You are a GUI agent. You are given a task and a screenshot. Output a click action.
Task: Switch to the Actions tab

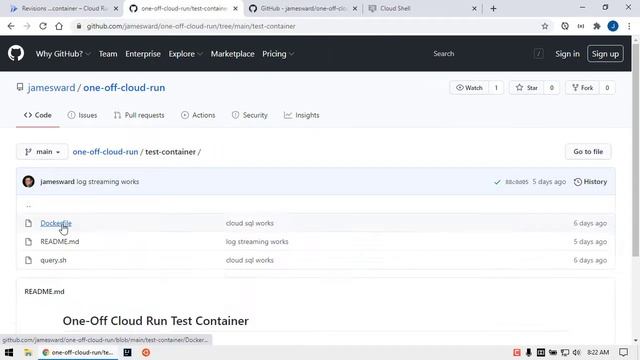pyautogui.click(x=198, y=116)
